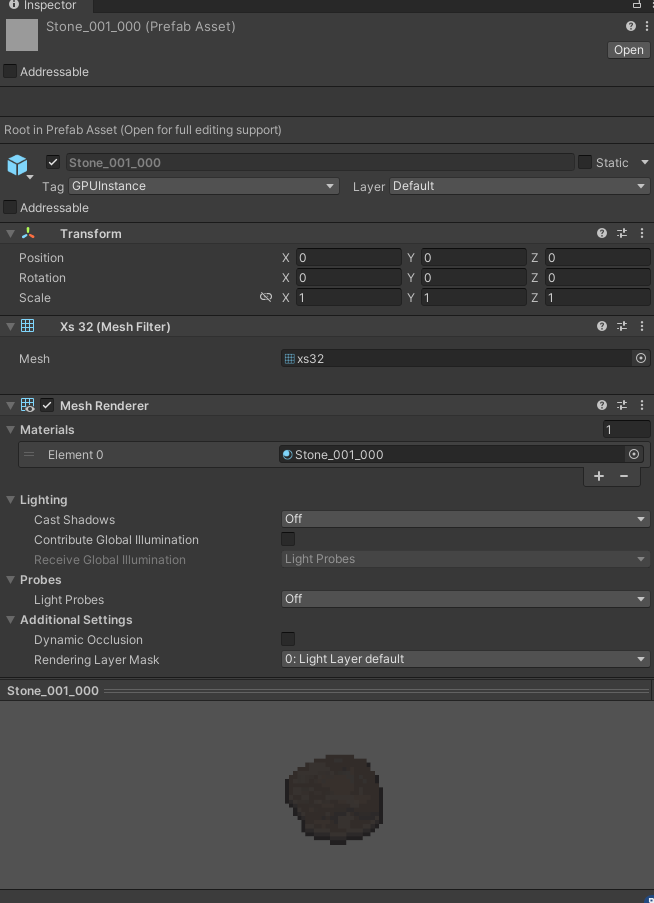This screenshot has height=903, width=654.
Task: Open the Layer dropdown set to Default
Action: coord(520,186)
